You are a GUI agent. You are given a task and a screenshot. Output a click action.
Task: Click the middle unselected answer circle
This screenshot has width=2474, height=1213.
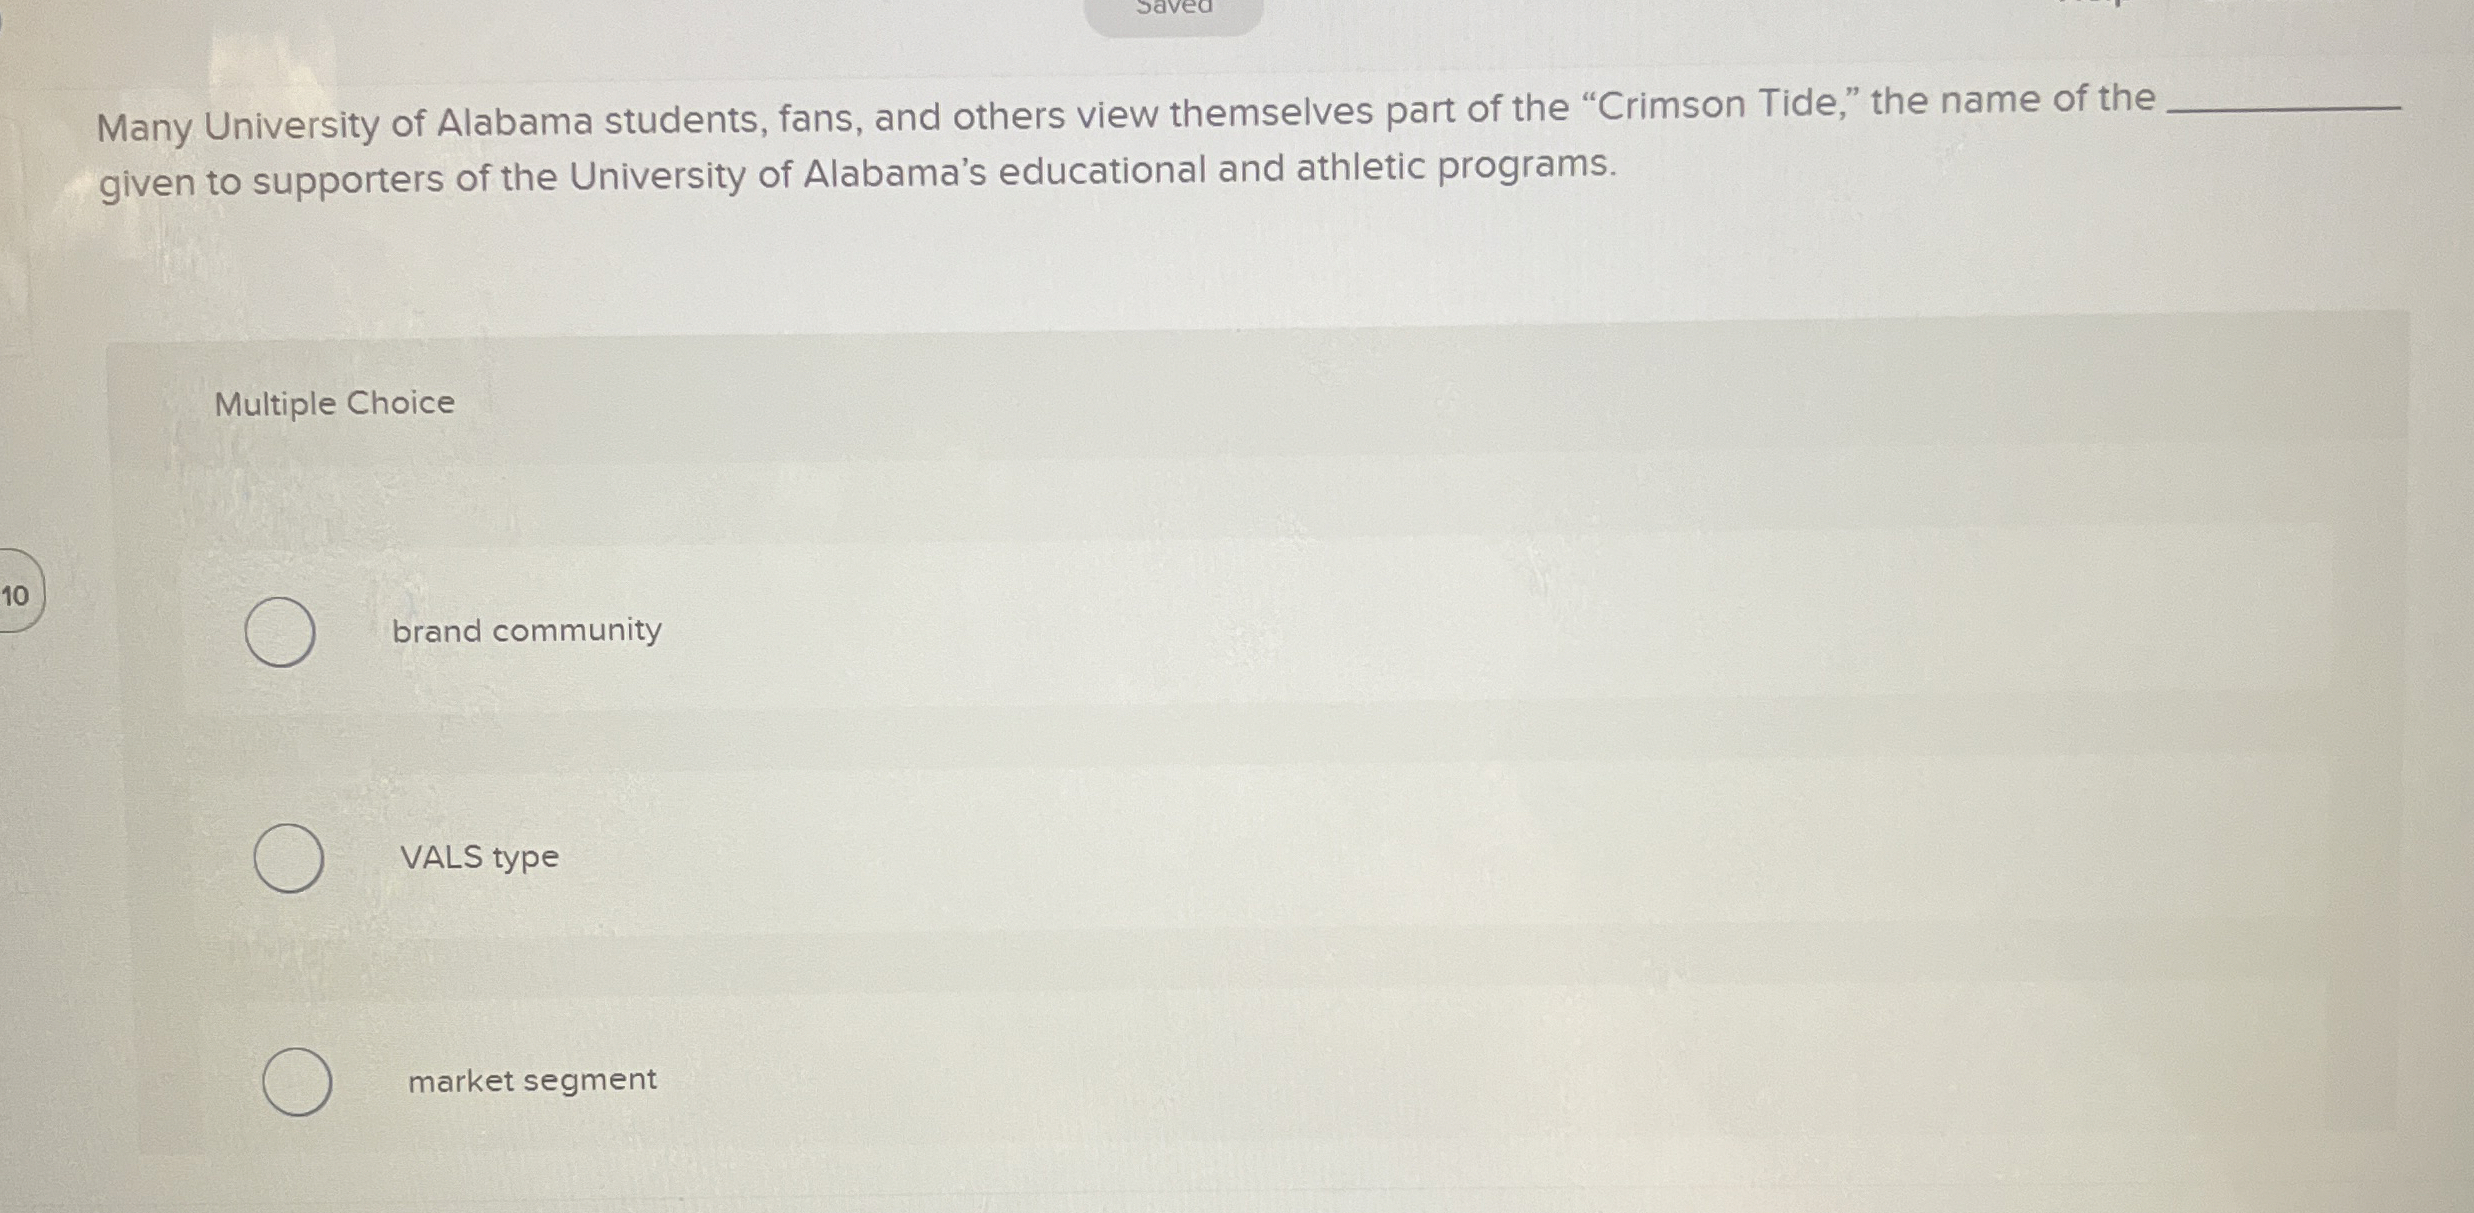290,860
